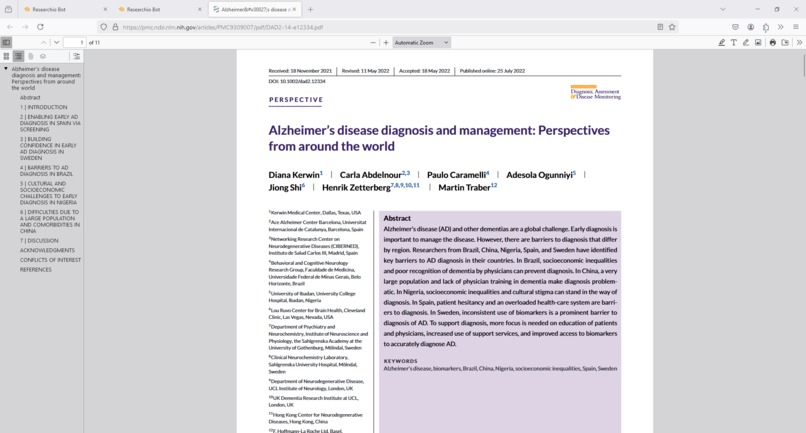Click the tracking protection shield icon

(x=104, y=27)
